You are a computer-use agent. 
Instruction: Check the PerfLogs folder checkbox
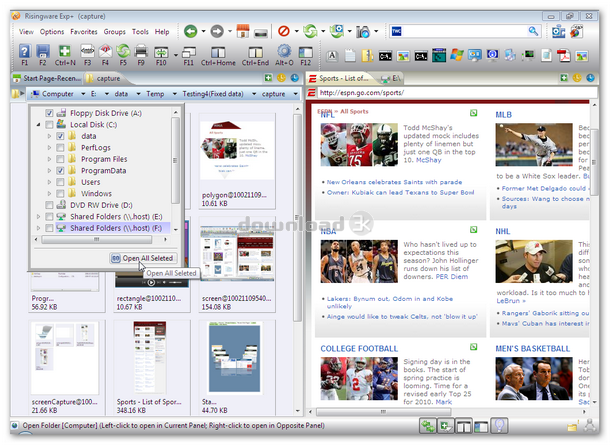click(x=59, y=147)
